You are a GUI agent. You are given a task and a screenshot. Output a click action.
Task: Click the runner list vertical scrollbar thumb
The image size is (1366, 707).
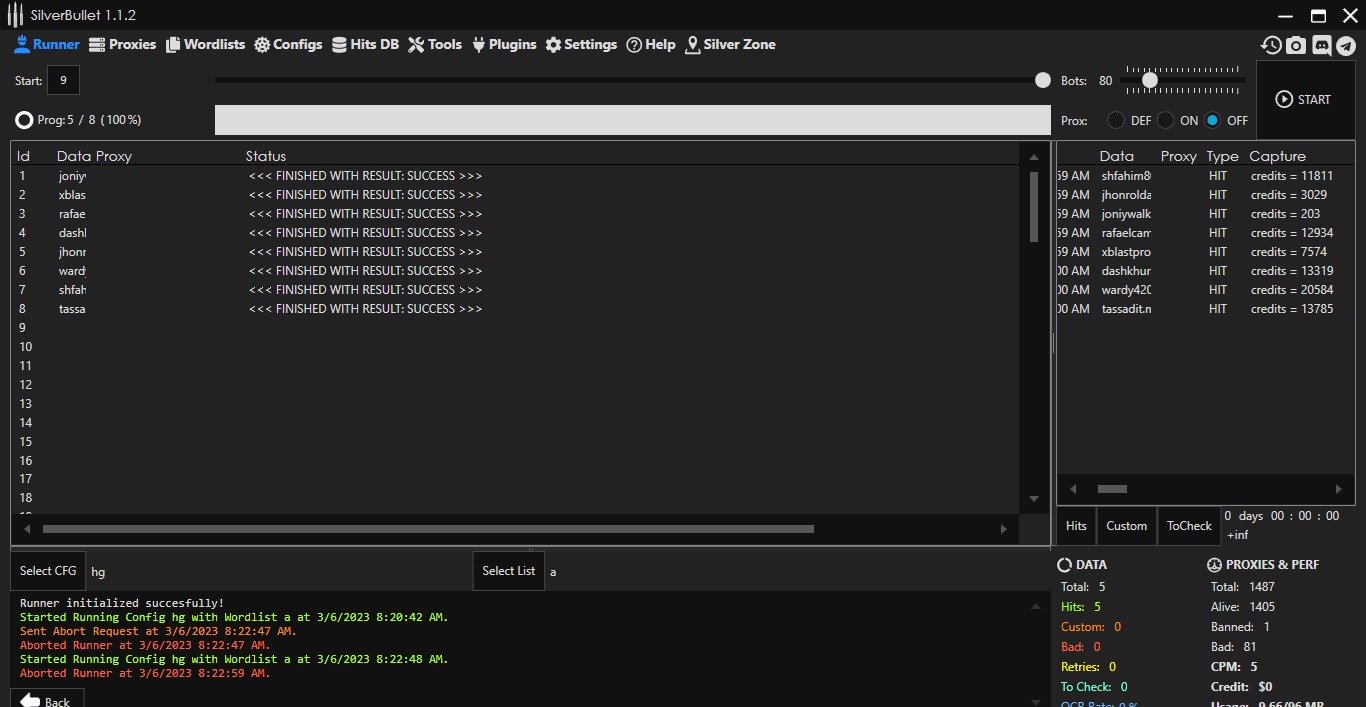[x=1034, y=207]
